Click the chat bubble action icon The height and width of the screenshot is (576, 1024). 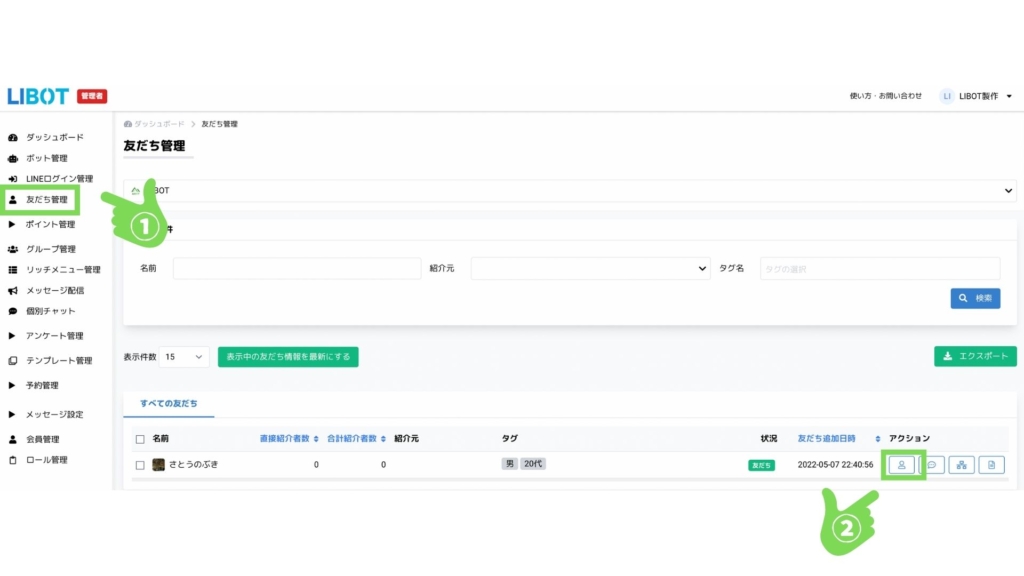(932, 465)
